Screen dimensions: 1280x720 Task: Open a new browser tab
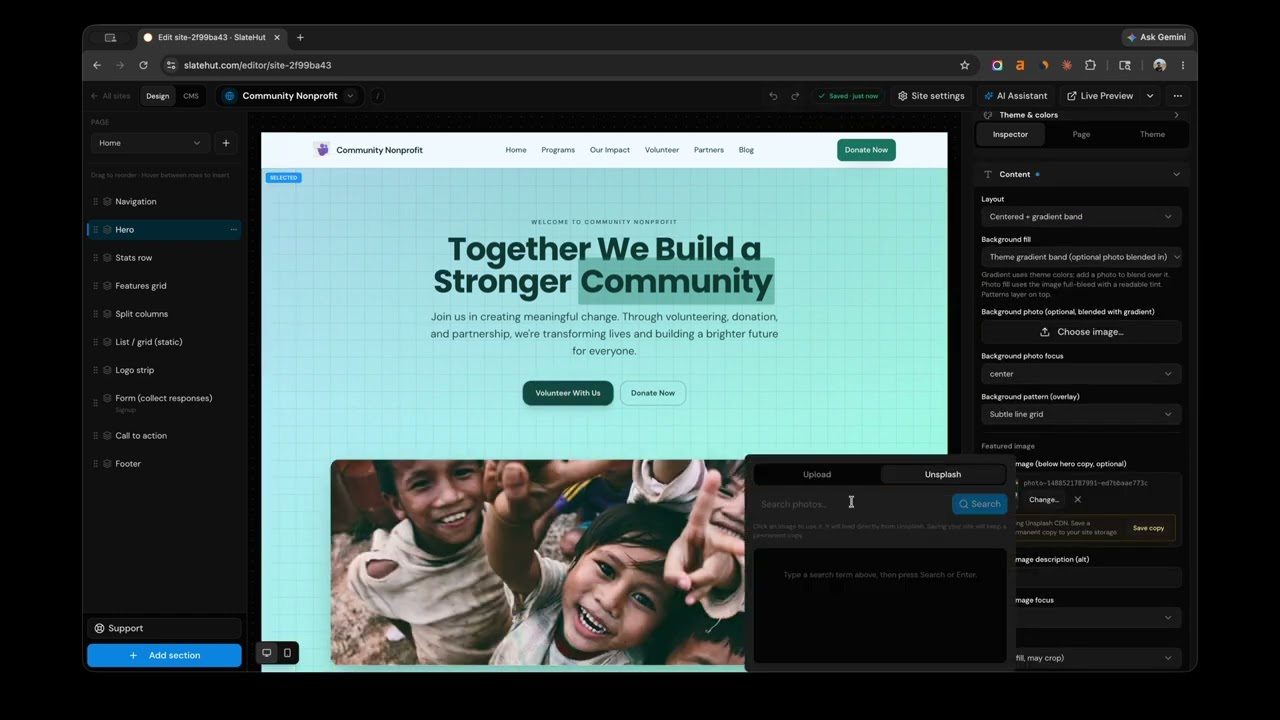(x=300, y=37)
